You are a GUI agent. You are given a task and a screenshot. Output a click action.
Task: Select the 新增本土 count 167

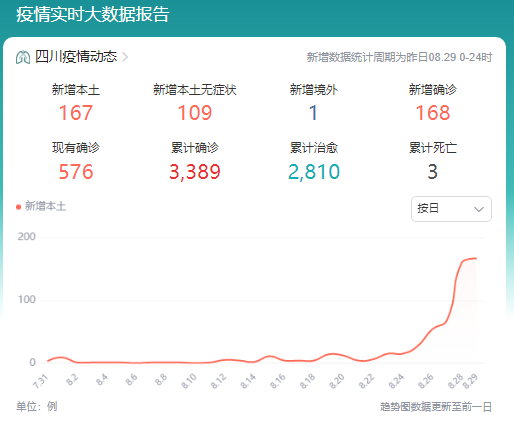(76, 113)
